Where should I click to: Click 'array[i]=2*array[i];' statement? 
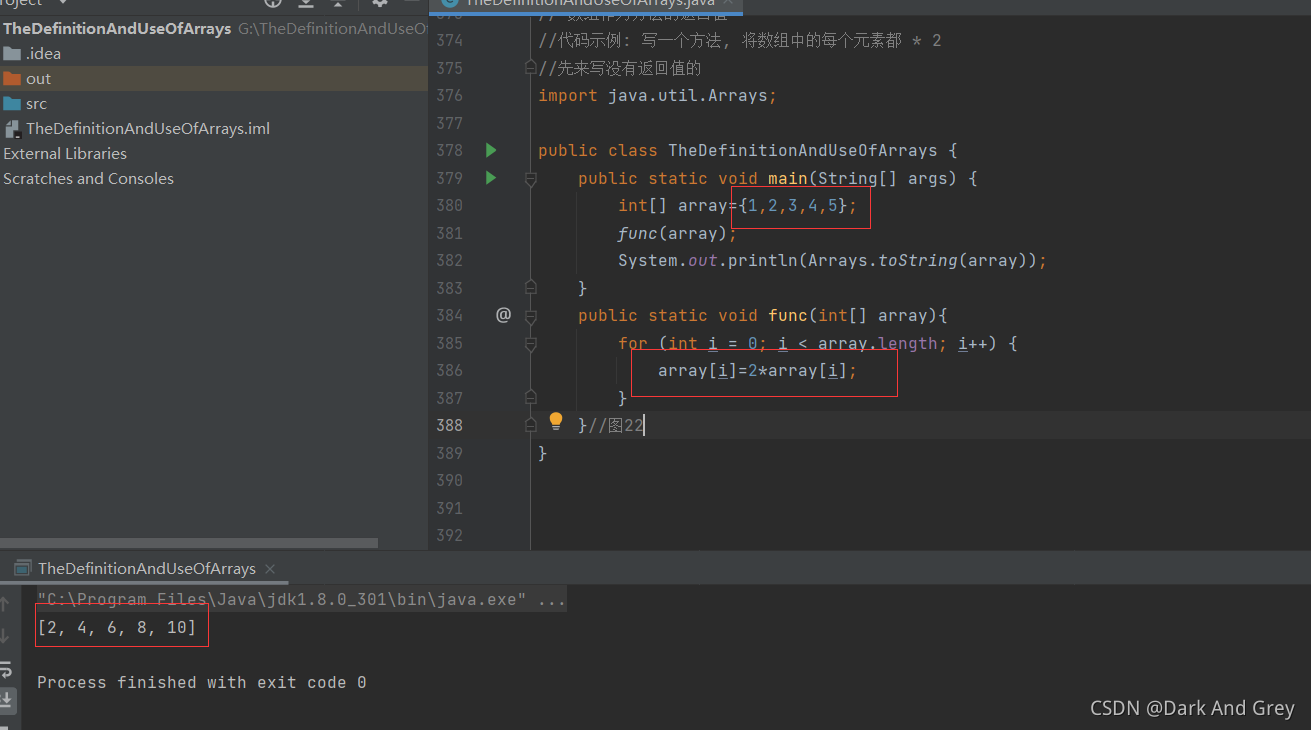point(758,370)
